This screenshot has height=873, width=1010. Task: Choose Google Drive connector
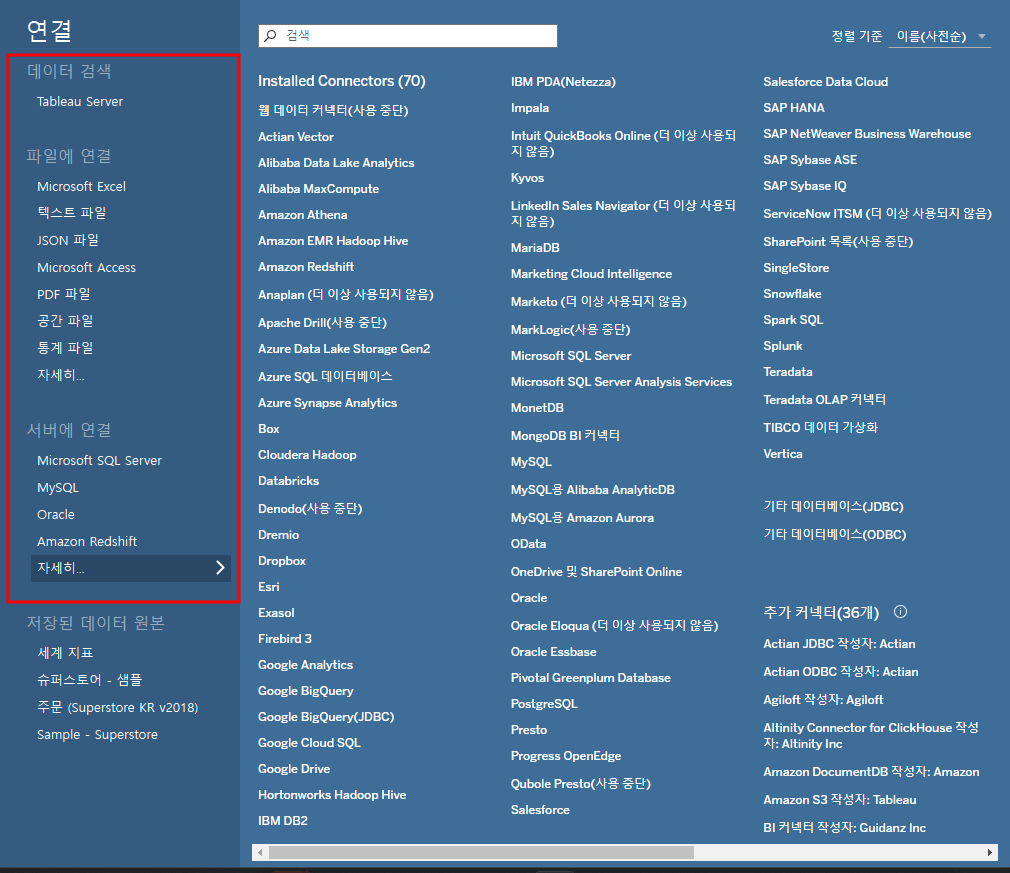pyautogui.click(x=294, y=769)
